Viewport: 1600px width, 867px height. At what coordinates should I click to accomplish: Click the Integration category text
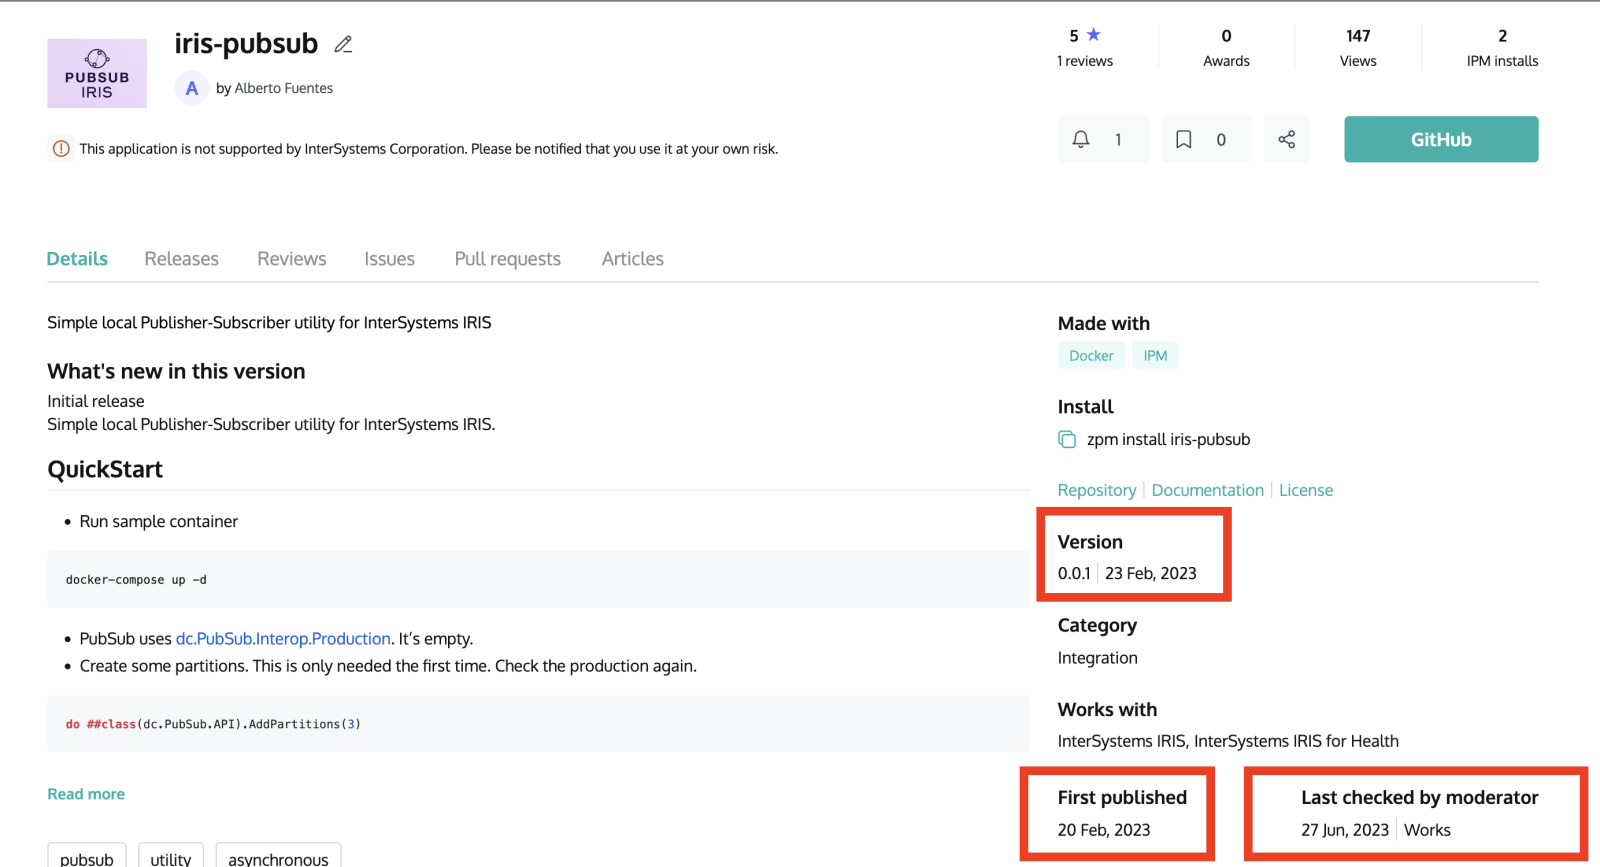(1097, 658)
